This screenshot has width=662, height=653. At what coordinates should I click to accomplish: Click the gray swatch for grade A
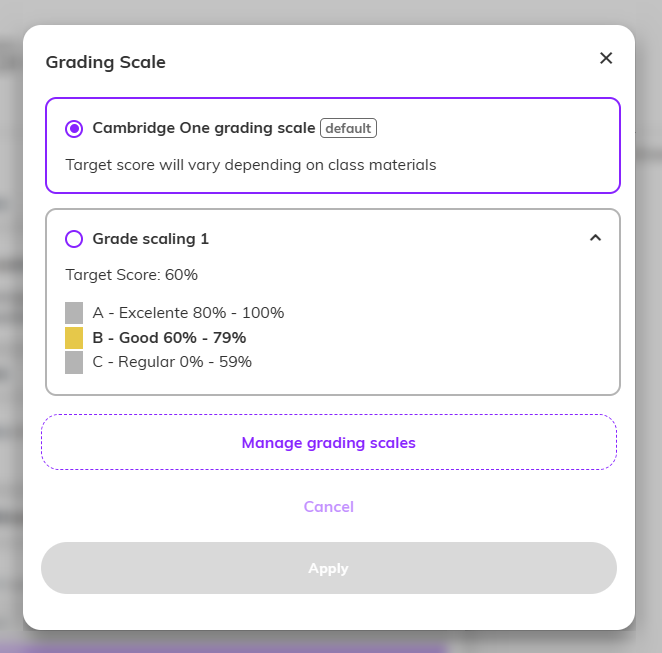[x=74, y=312]
